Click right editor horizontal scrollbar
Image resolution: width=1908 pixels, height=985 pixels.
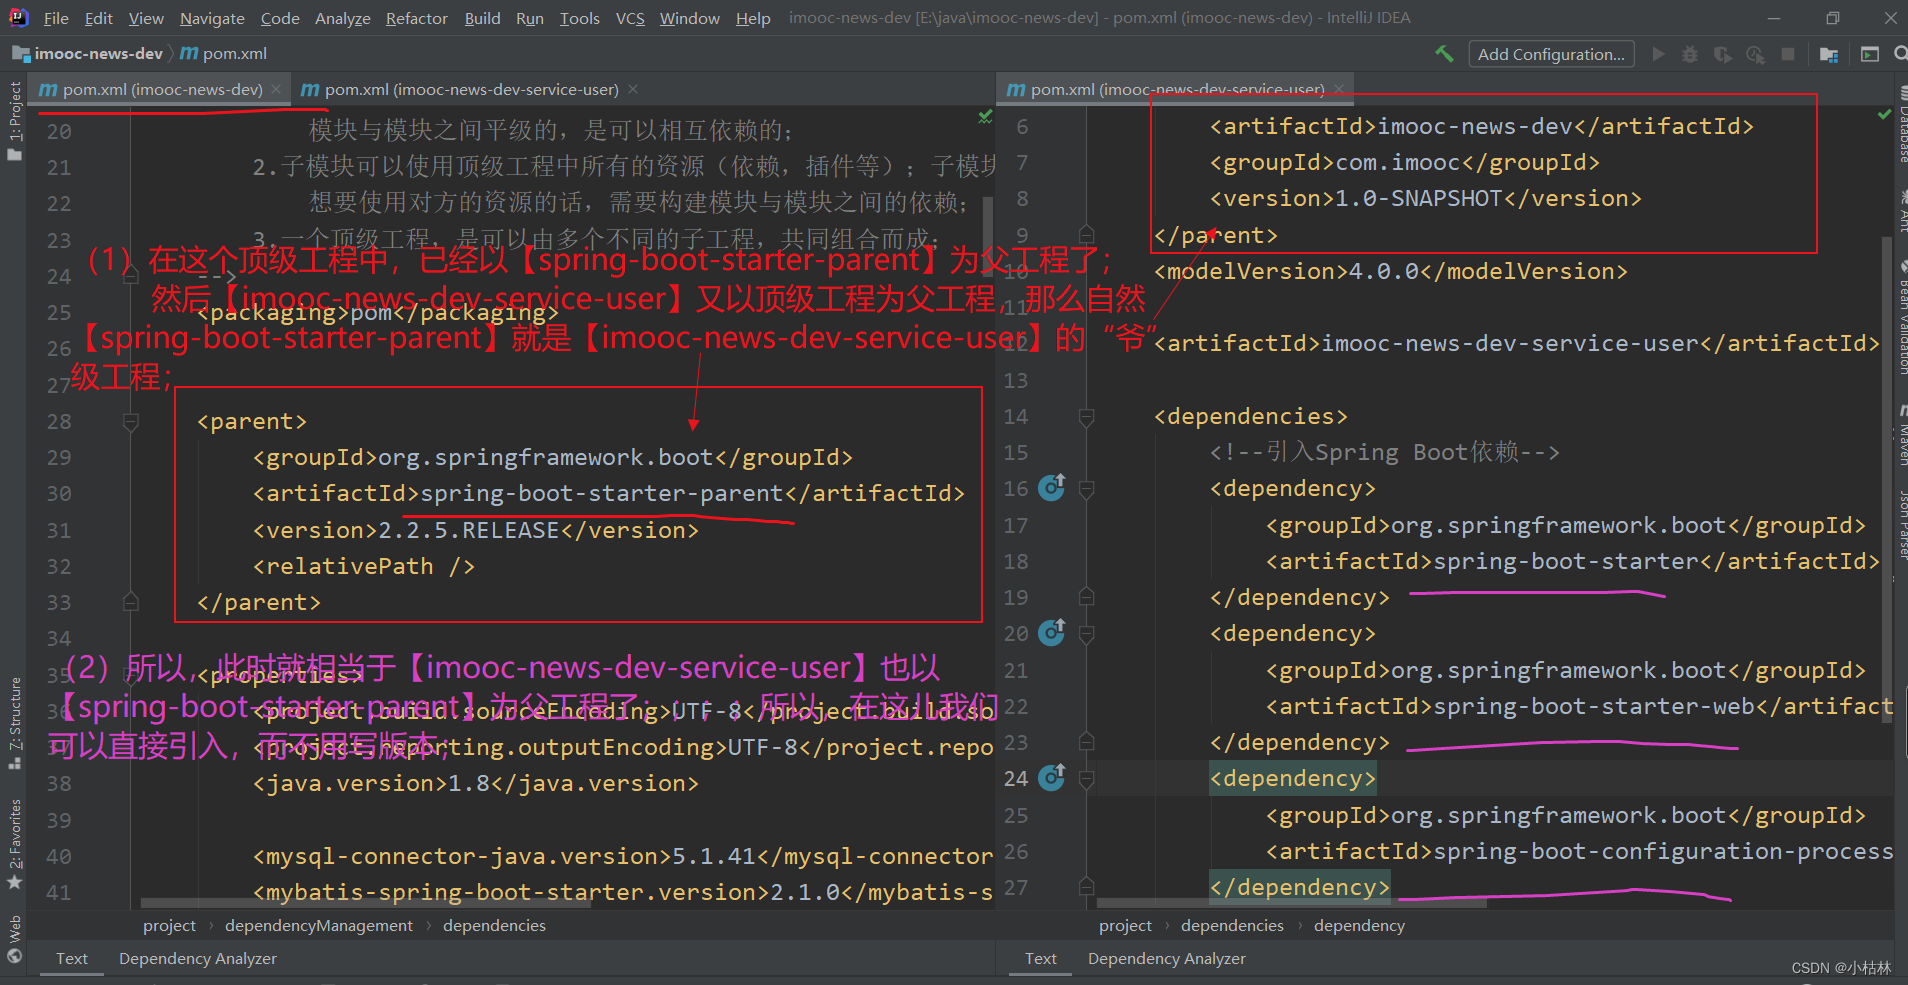(1292, 903)
